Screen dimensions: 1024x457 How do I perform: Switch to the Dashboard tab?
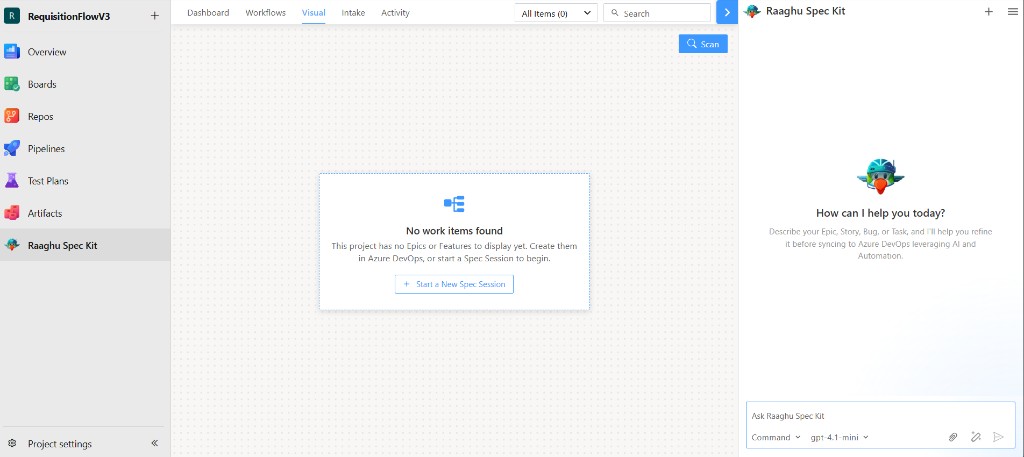pyautogui.click(x=208, y=12)
